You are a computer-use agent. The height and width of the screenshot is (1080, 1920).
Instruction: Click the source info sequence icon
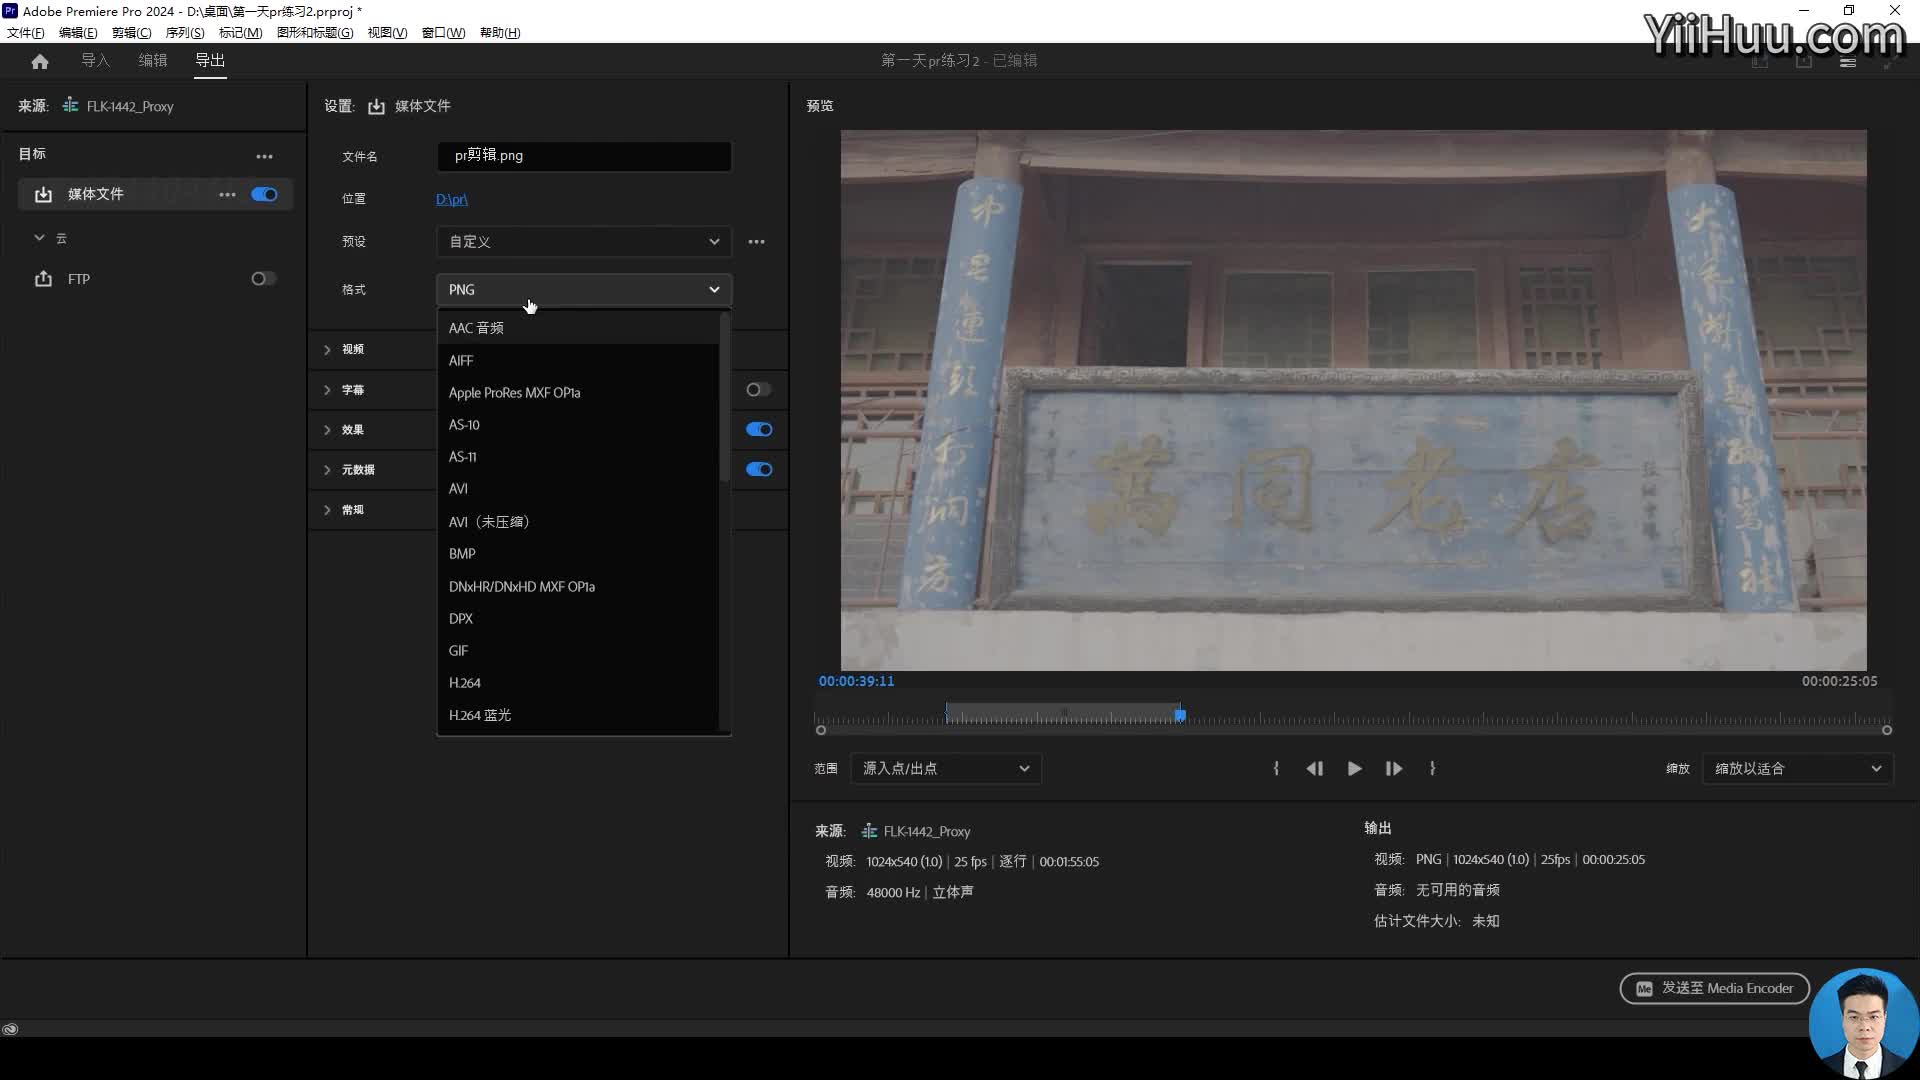click(x=869, y=831)
